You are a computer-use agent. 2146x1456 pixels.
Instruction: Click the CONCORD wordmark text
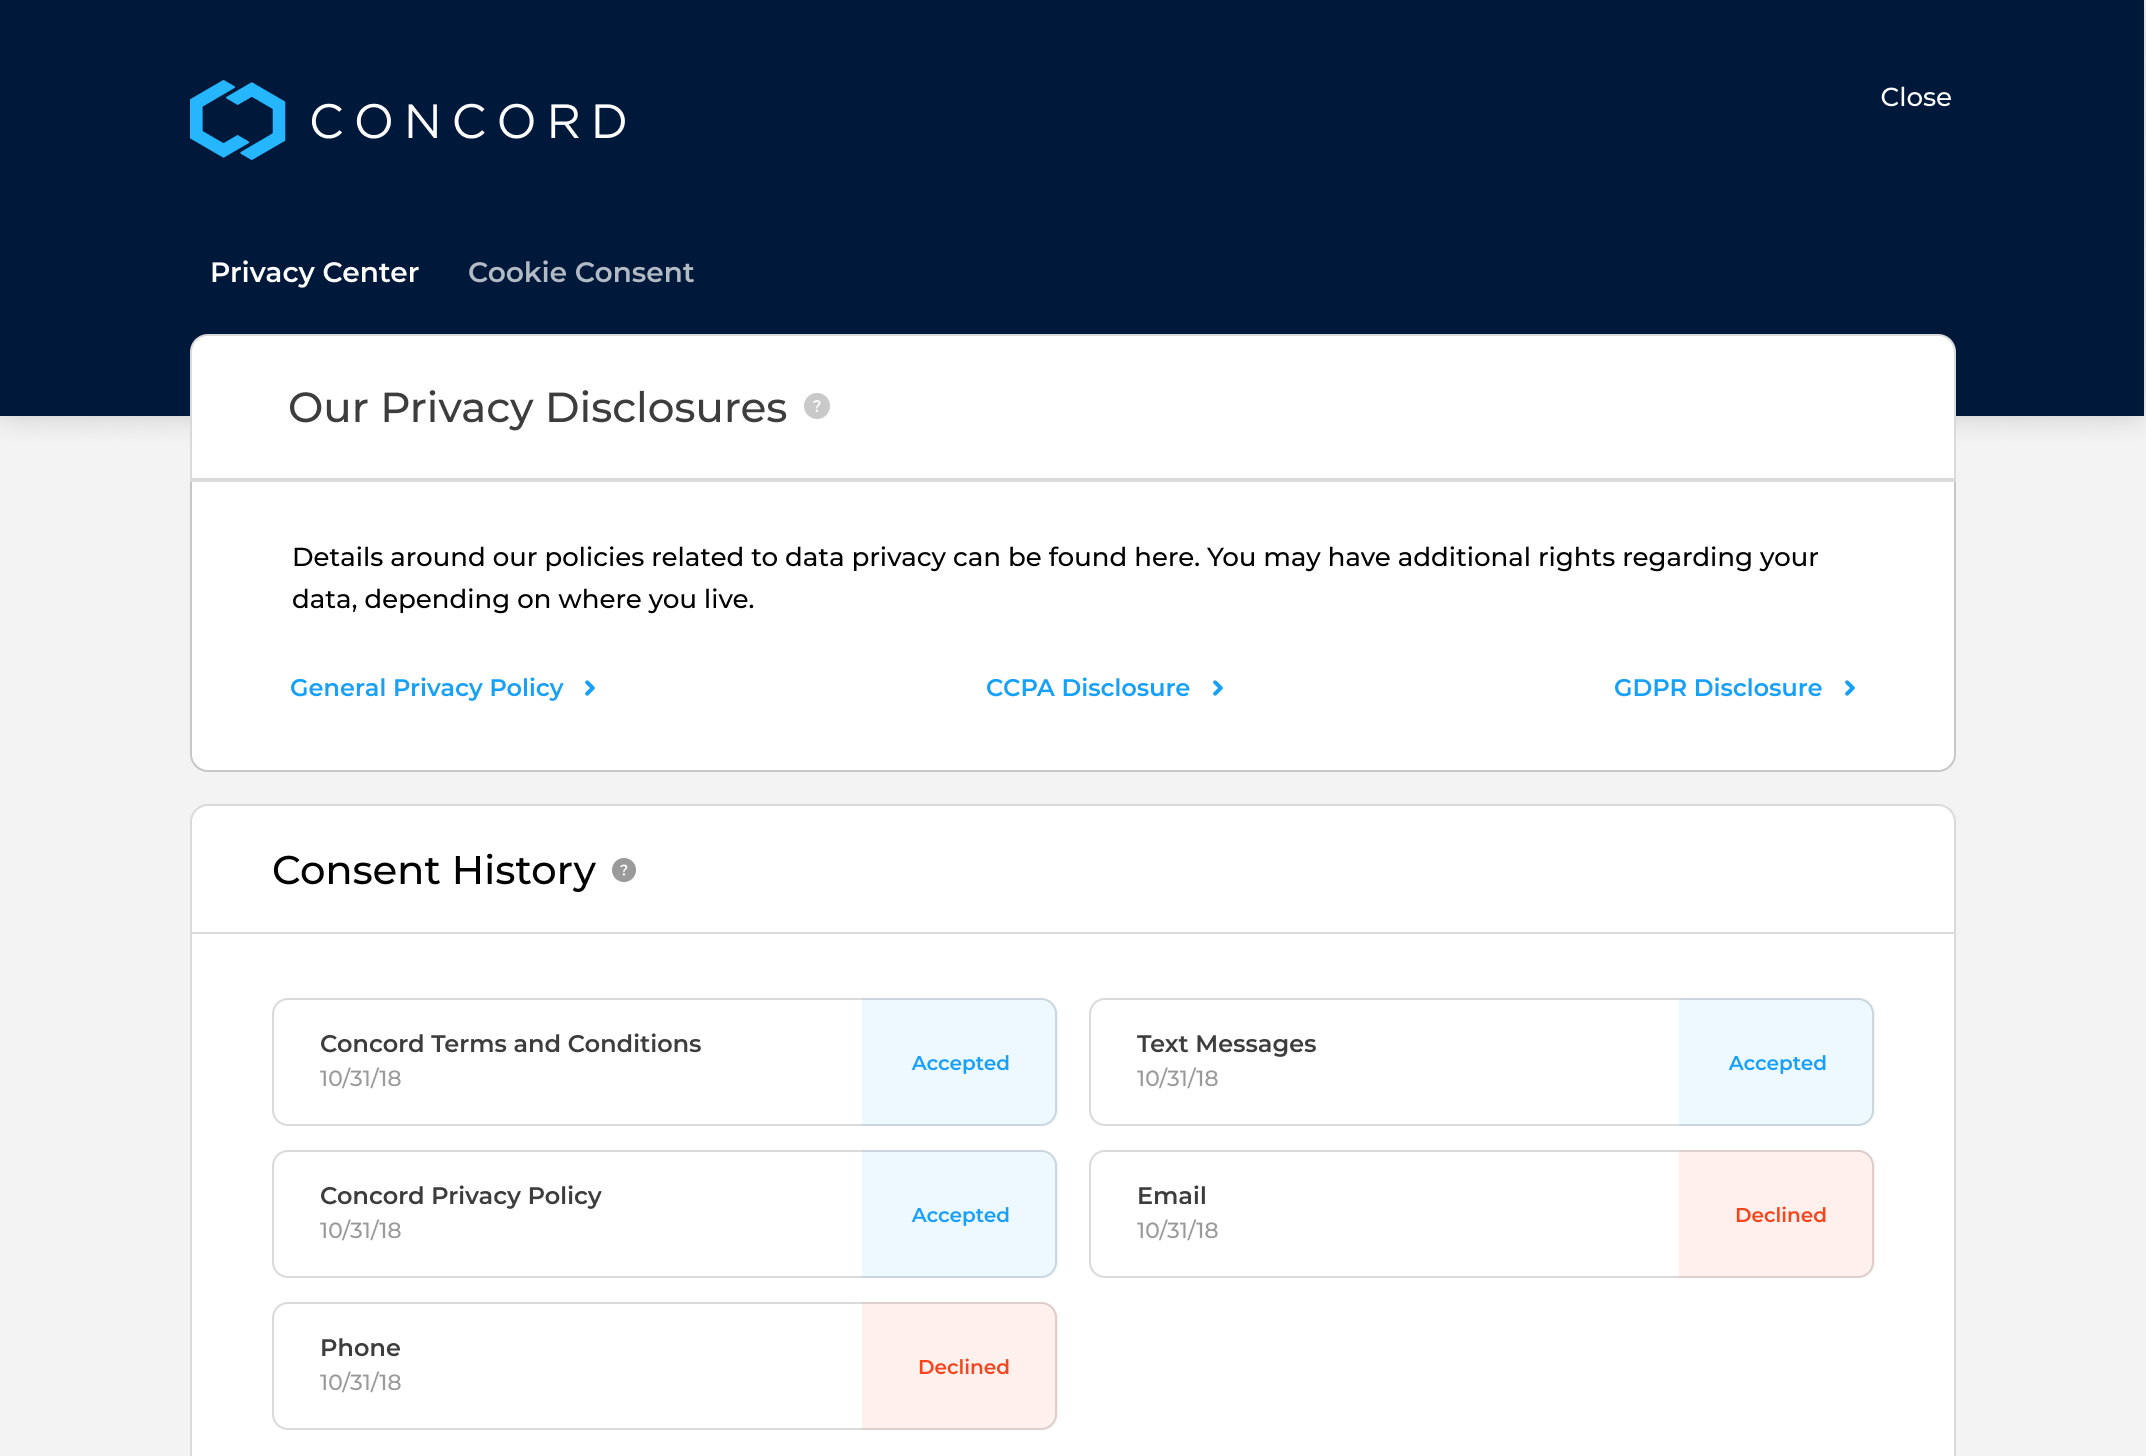(468, 122)
